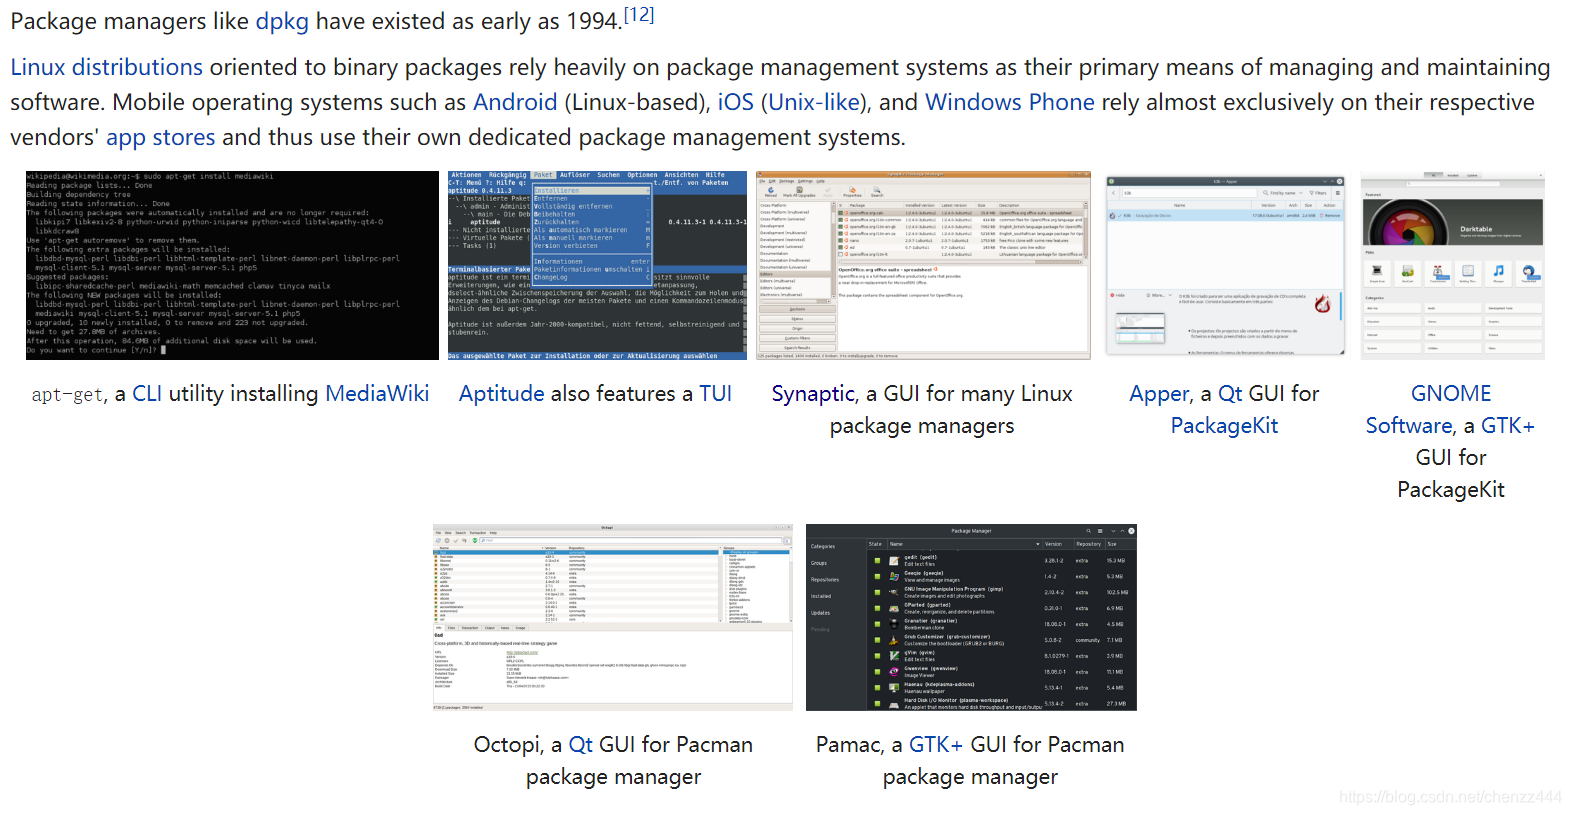Open the Synaptic caption link
Viewport: 1571px width, 815px height.
(x=813, y=394)
